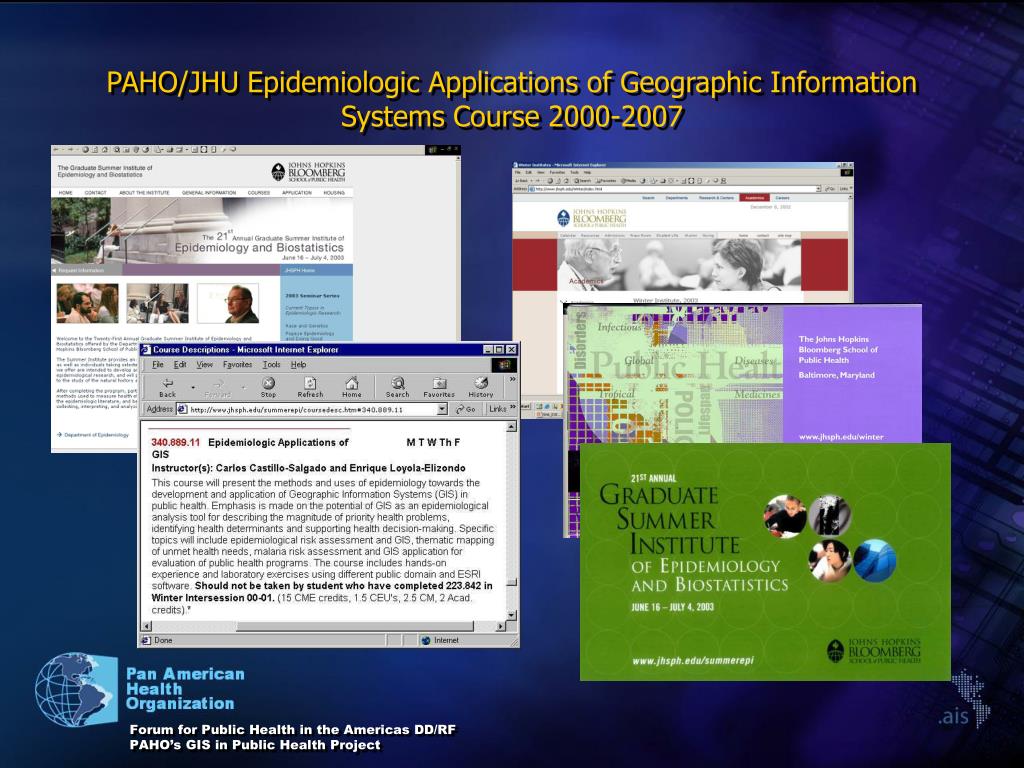Open address bar dropdown in Course Descriptions window
The height and width of the screenshot is (768, 1024).
(442, 409)
